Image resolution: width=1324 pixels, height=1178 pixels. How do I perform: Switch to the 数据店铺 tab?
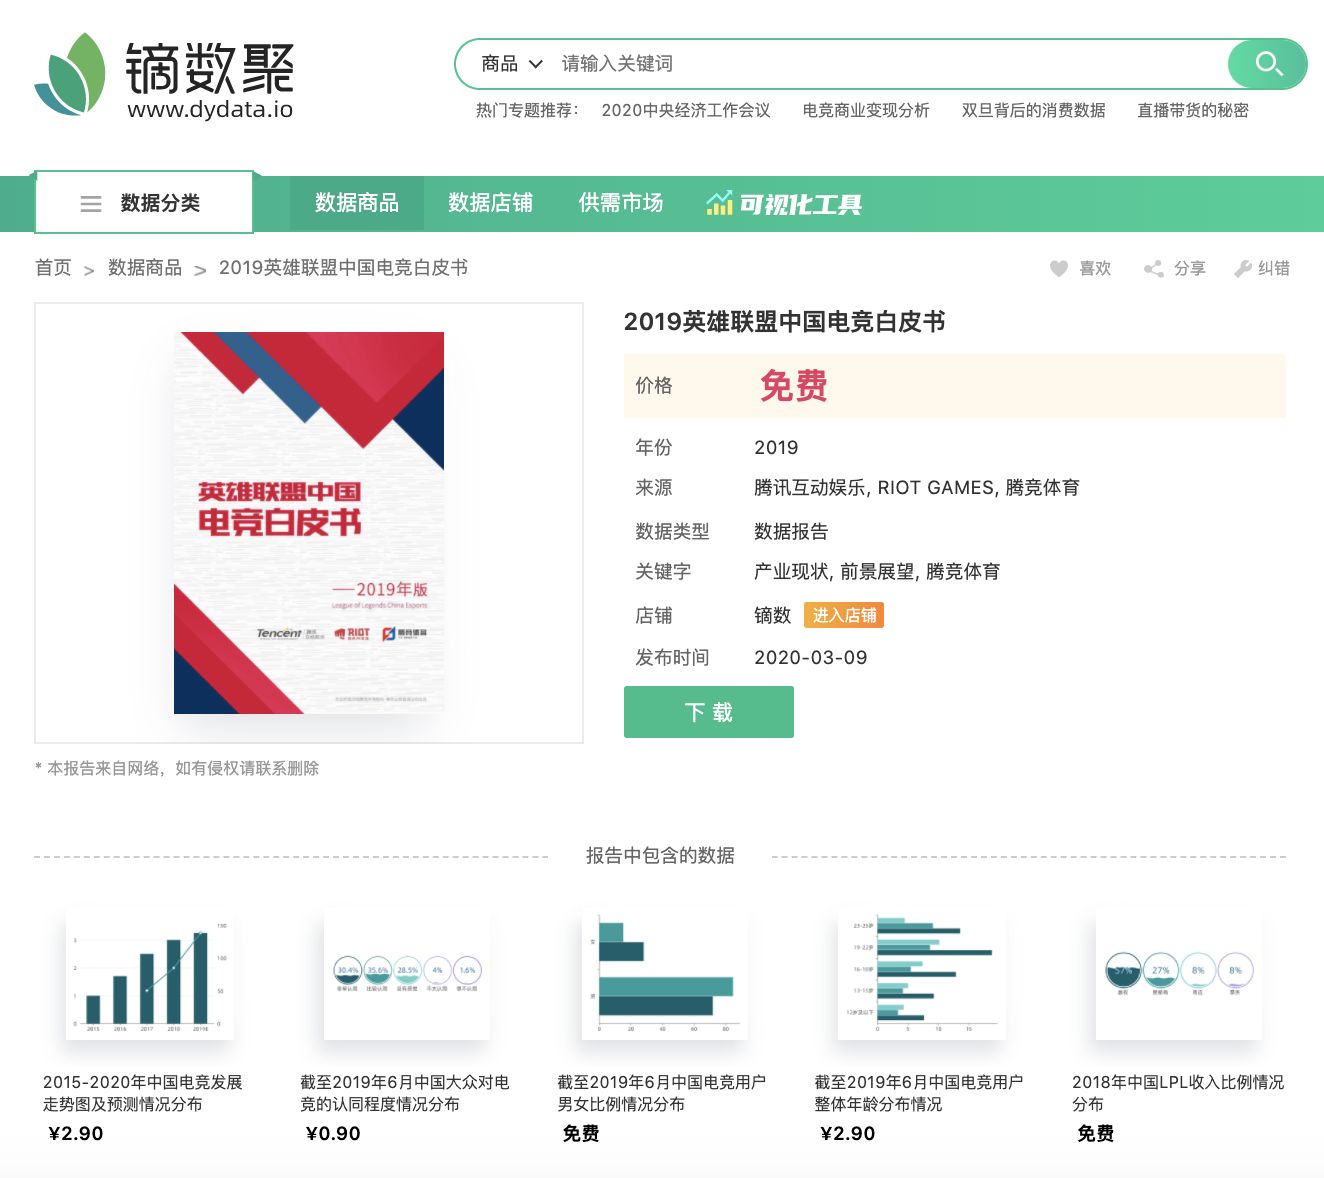click(x=490, y=203)
